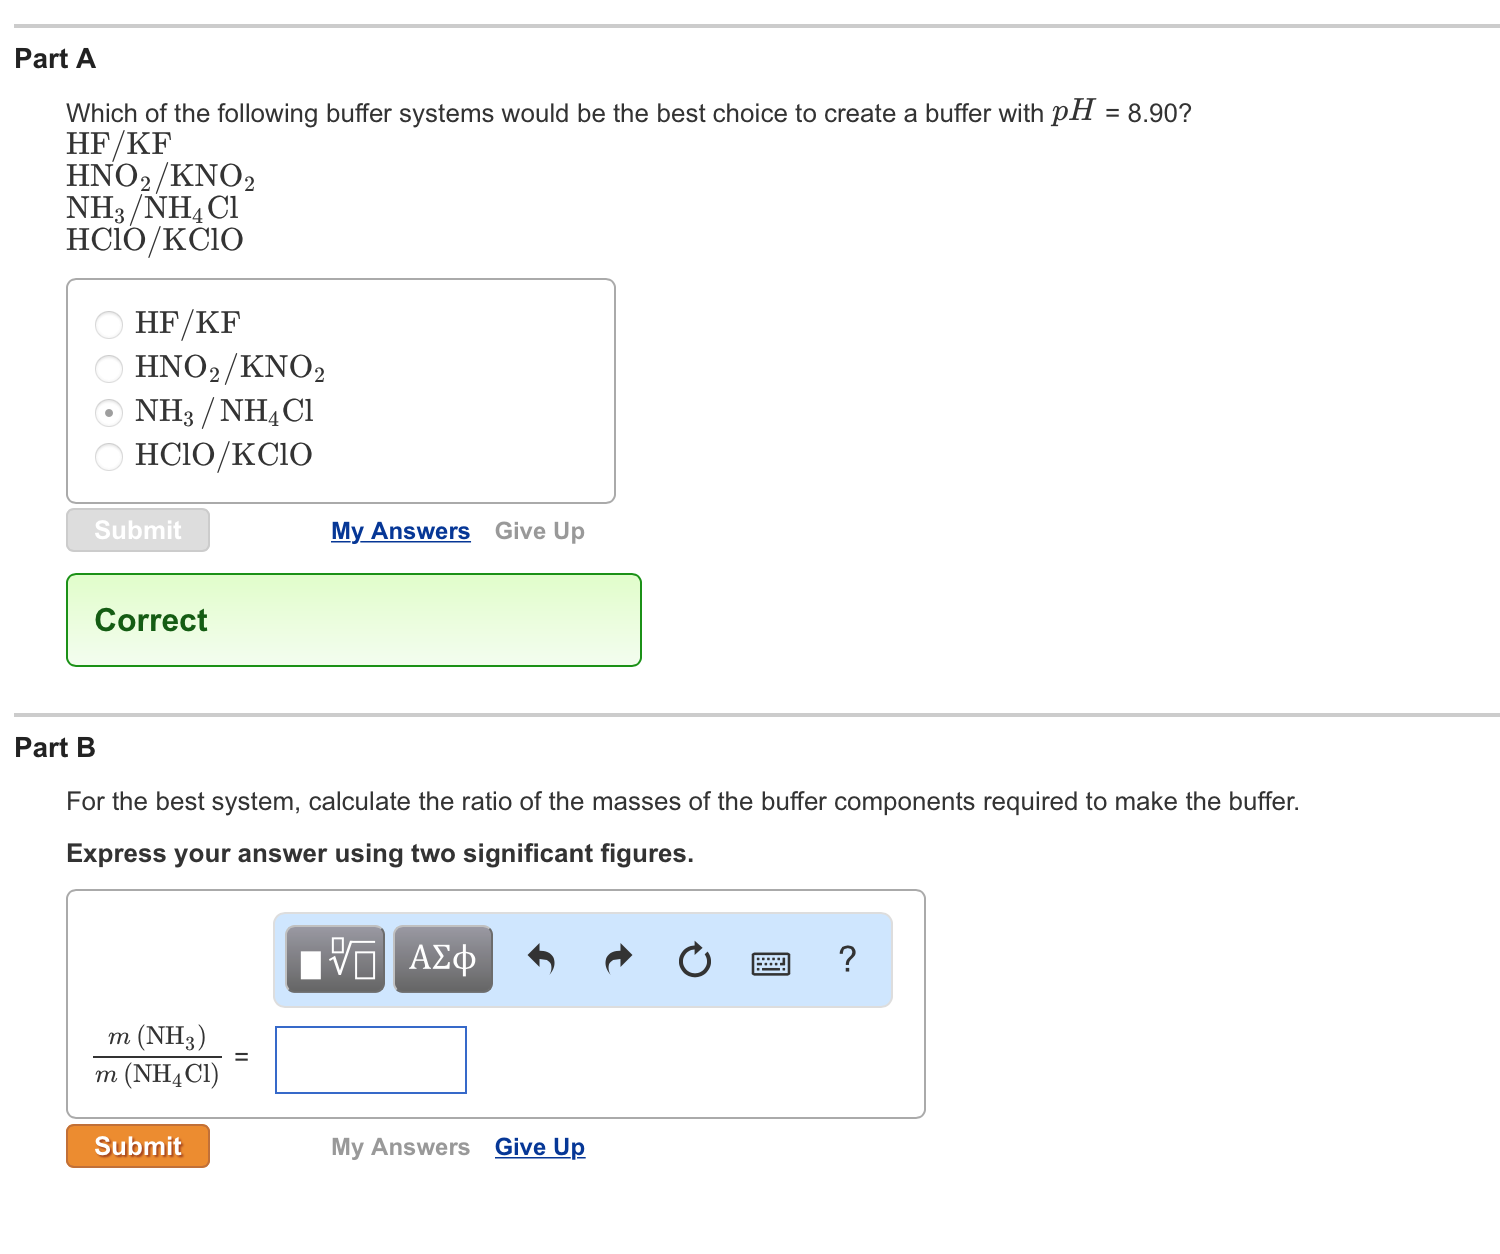Select the NH3/NH4Cl buffer option

tap(108, 412)
